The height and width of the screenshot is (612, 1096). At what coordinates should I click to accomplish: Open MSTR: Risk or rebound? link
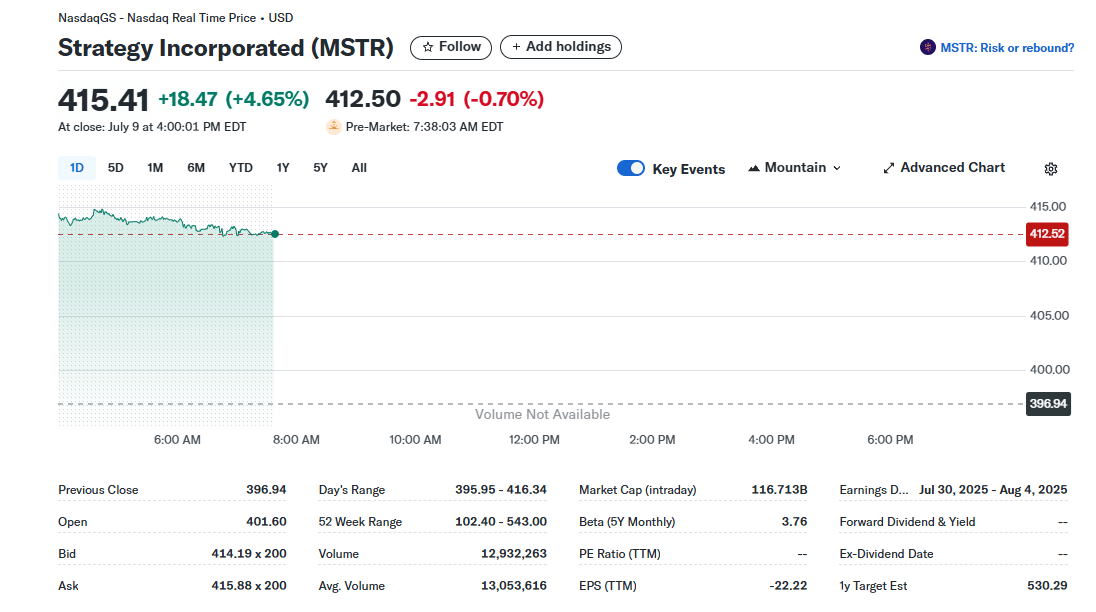point(1007,48)
